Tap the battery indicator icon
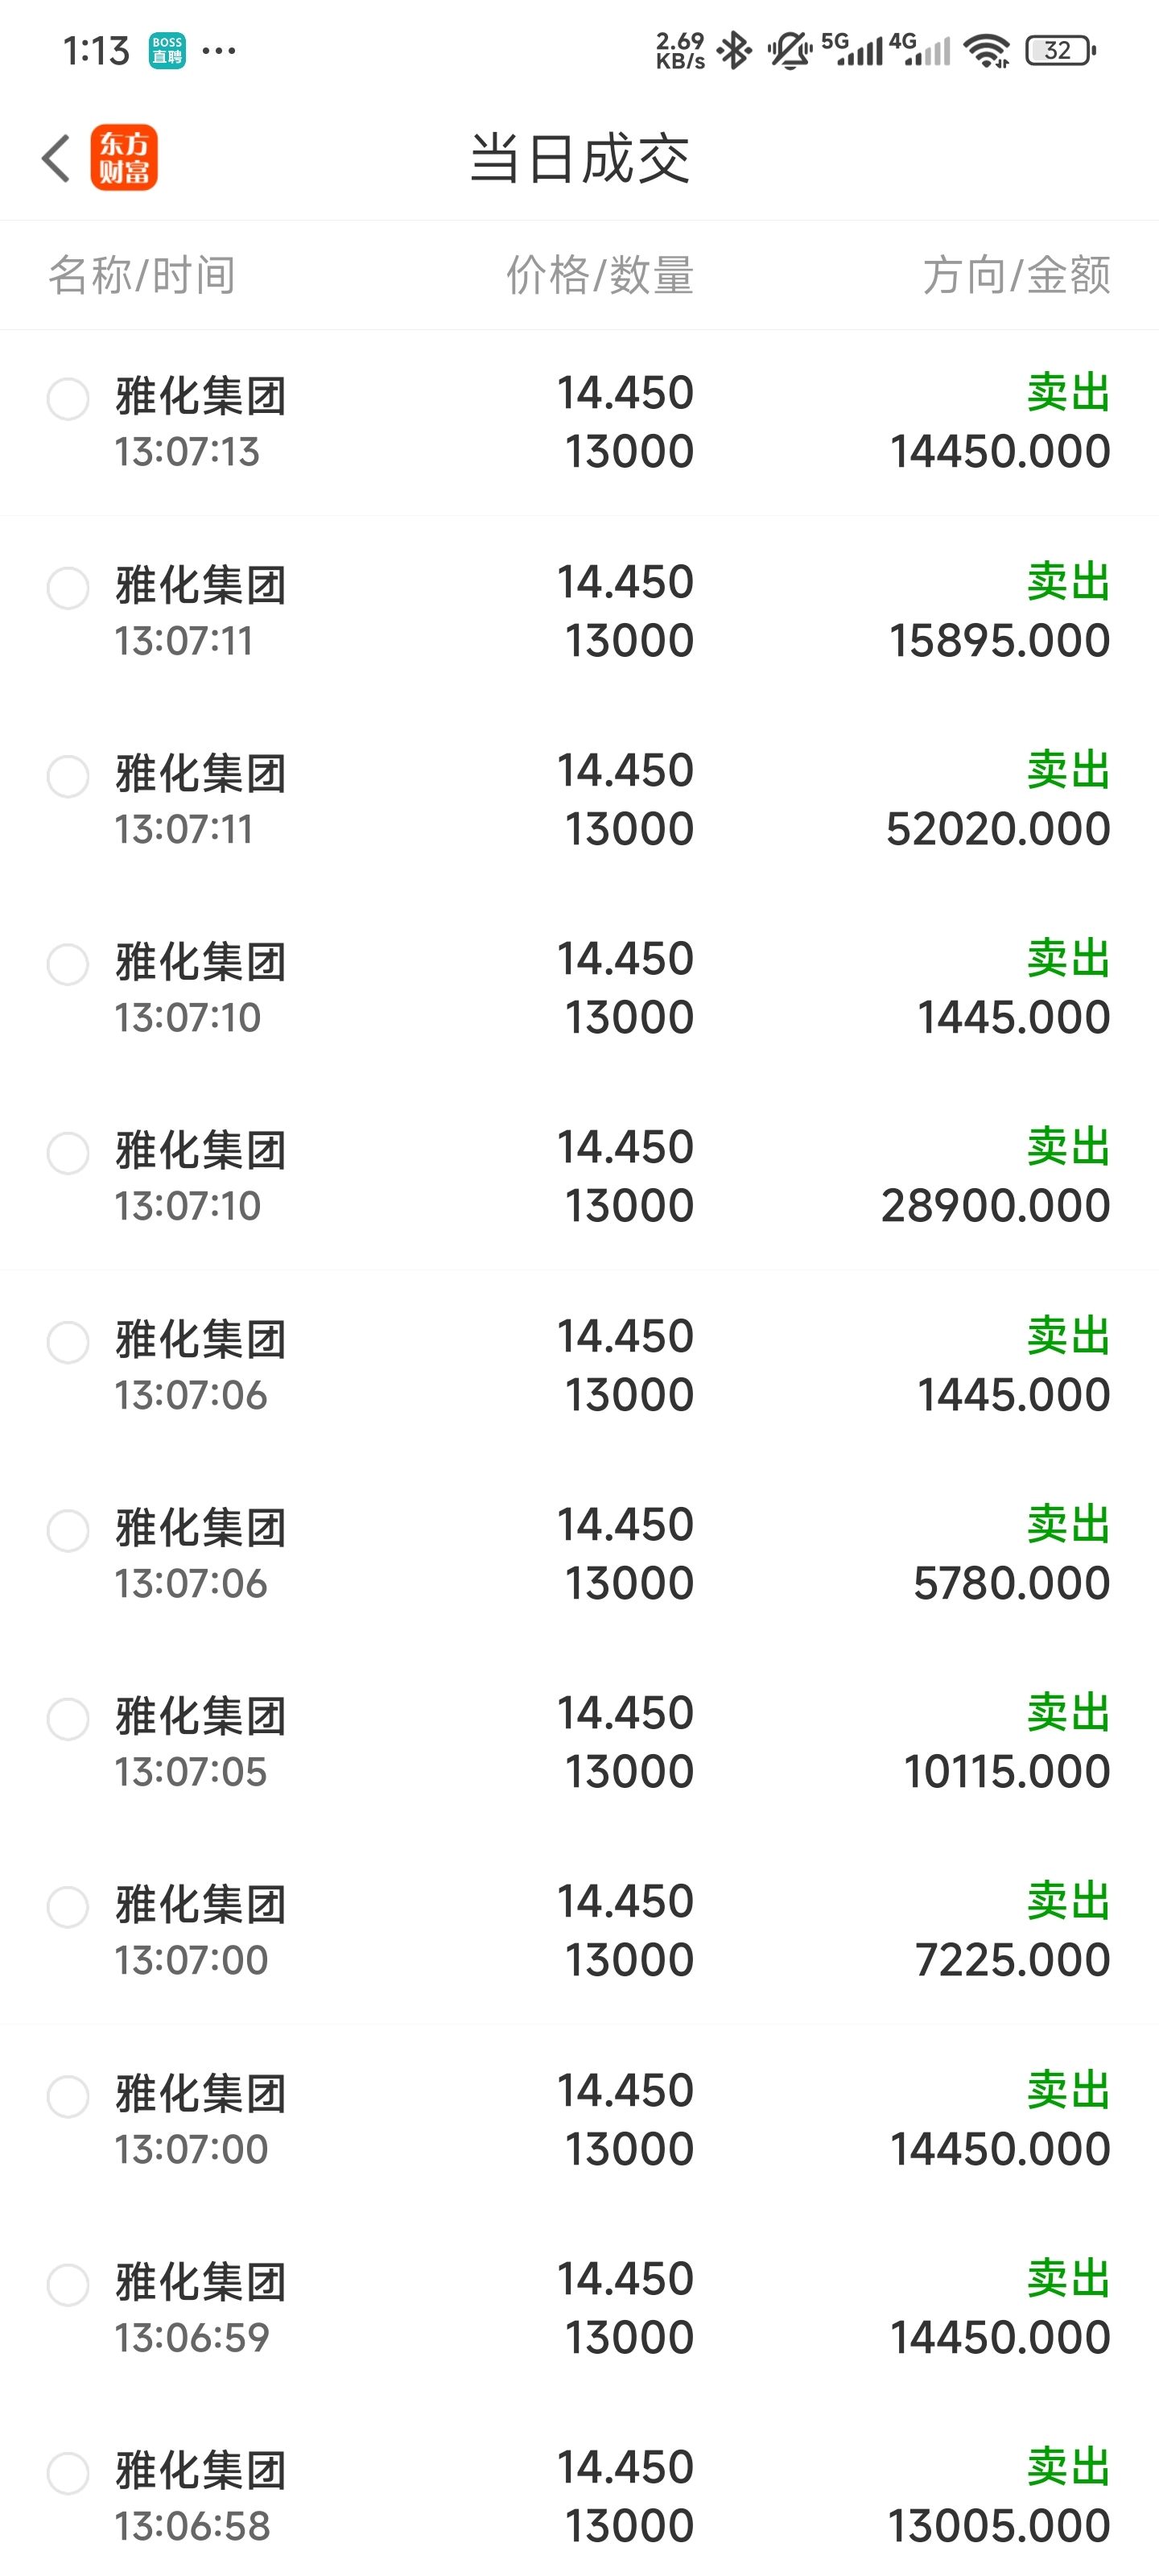The height and width of the screenshot is (2576, 1159). [1060, 50]
